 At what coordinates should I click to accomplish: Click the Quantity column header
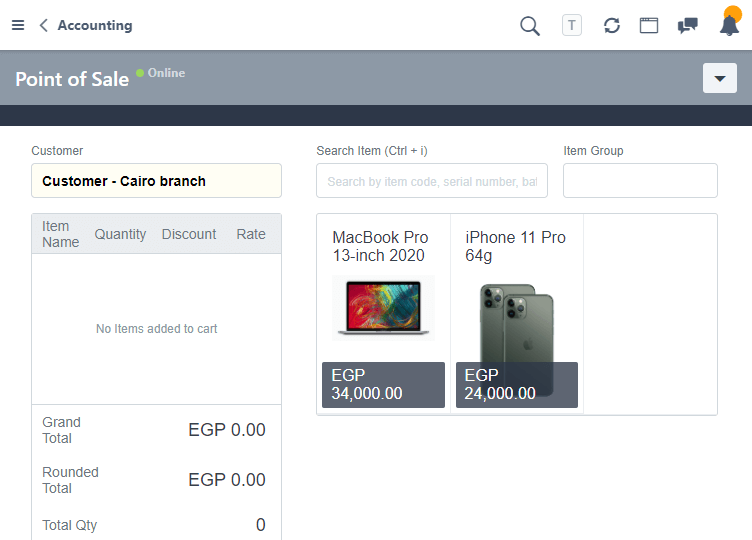120,234
